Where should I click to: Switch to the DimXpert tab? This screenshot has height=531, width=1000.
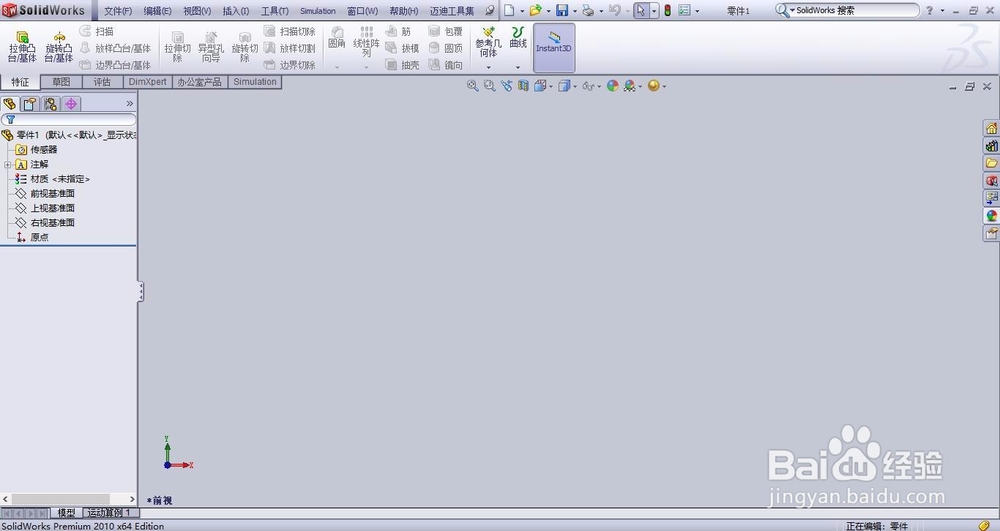[147, 82]
